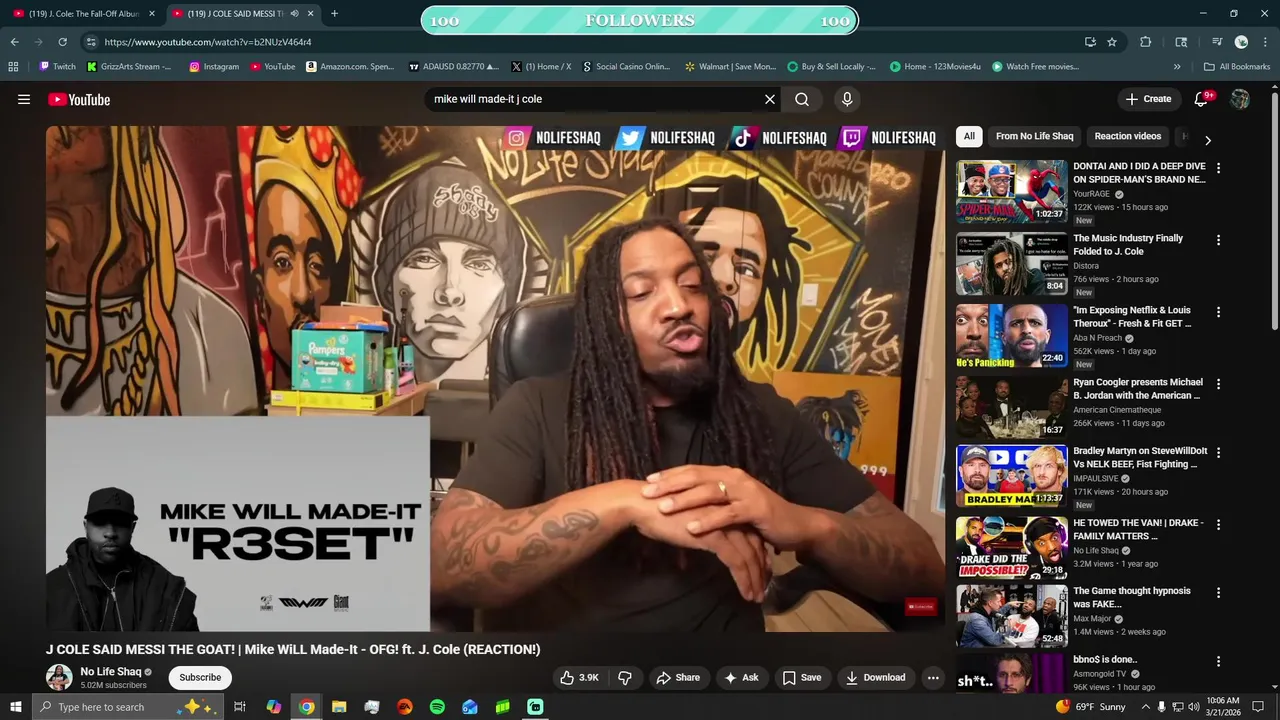
Task: Open options for Bradley Martyn SteveWillDoIt video
Action: pyautogui.click(x=1218, y=452)
